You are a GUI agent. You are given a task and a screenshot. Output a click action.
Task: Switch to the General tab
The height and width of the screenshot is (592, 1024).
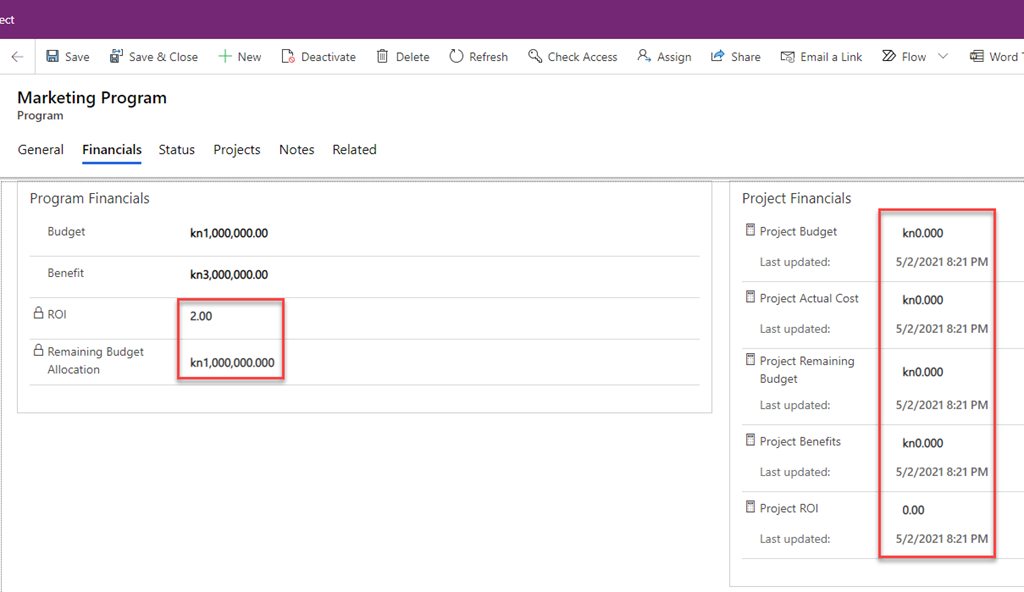(x=41, y=150)
